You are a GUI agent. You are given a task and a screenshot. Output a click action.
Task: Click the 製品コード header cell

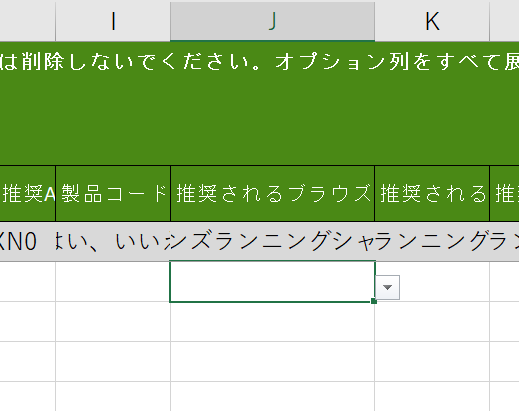[113, 193]
